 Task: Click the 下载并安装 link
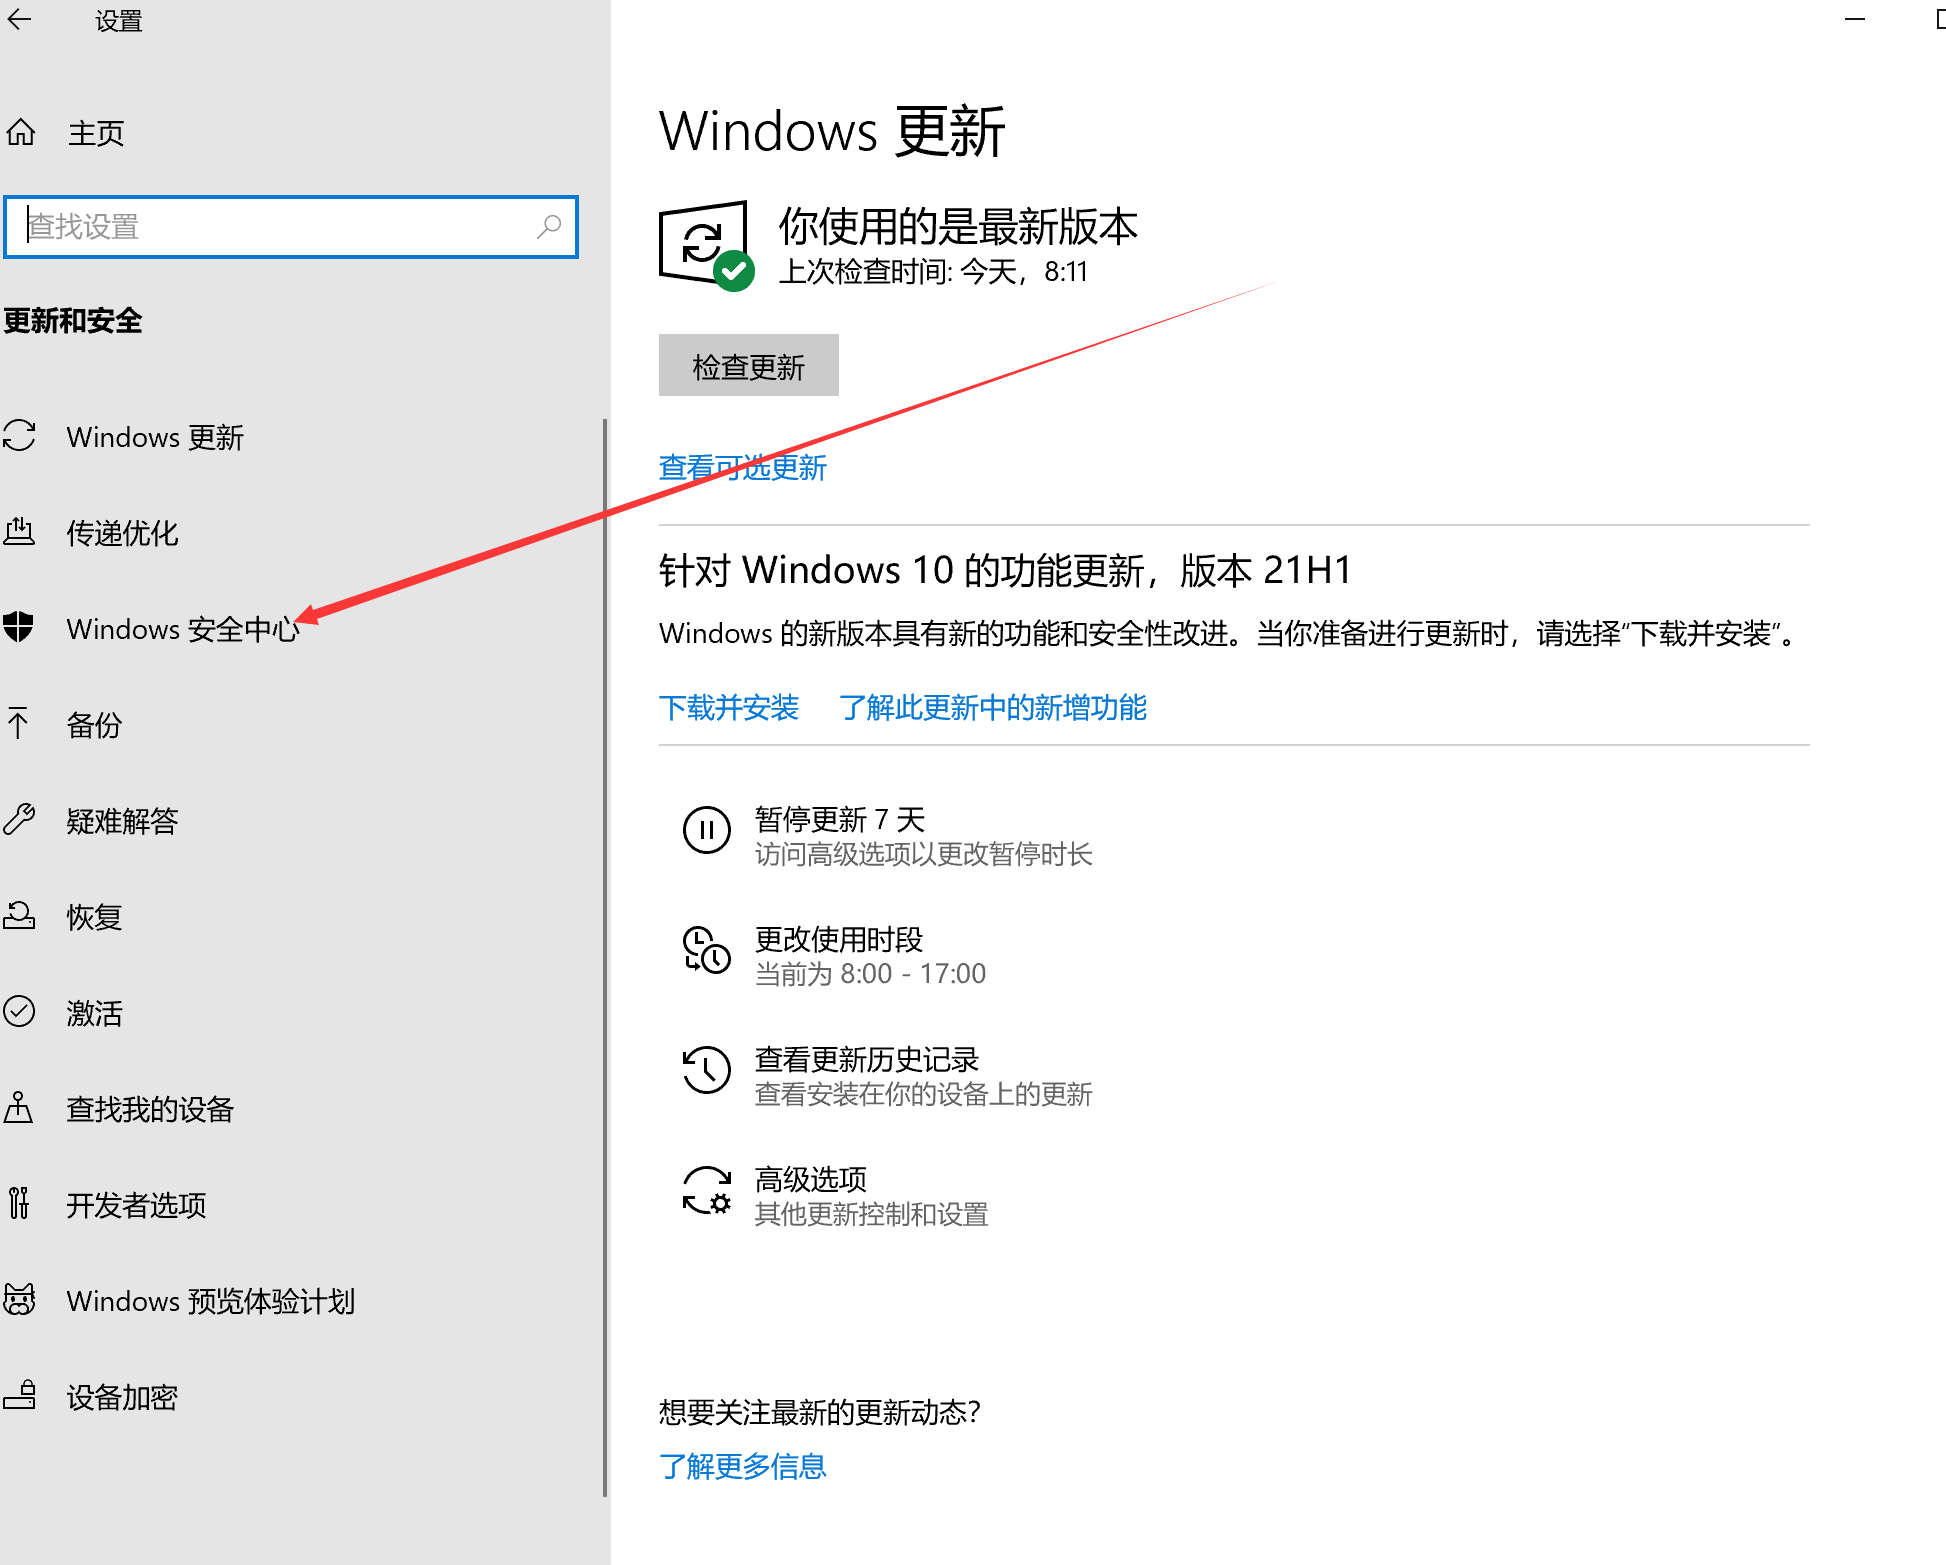[728, 708]
